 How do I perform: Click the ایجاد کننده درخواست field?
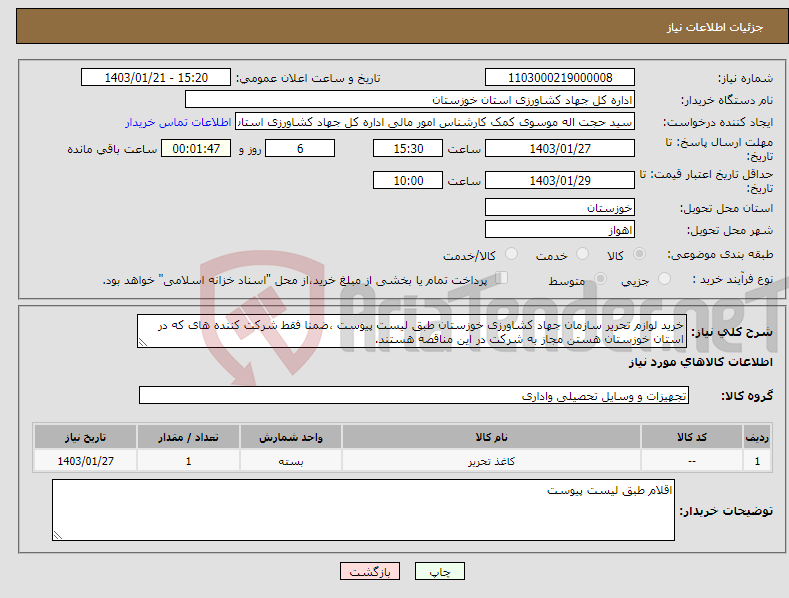pyautogui.click(x=435, y=122)
